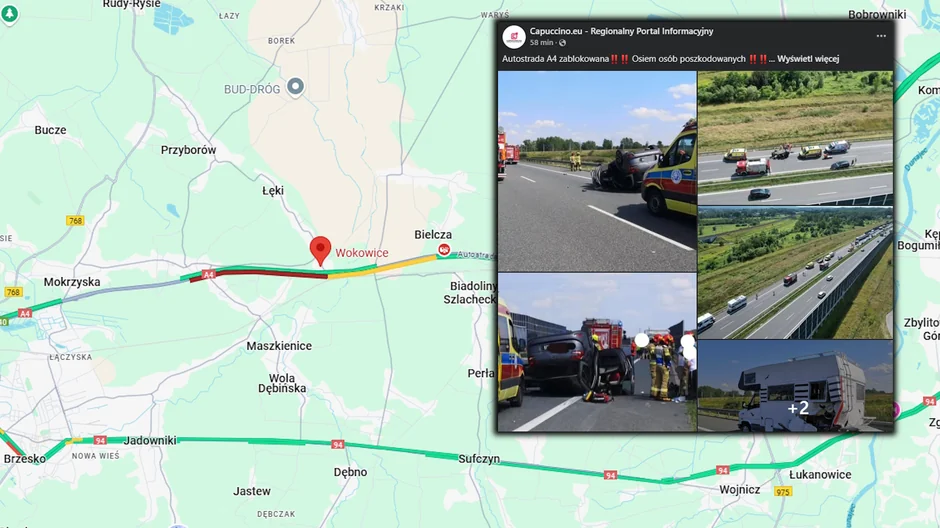The height and width of the screenshot is (528, 940).
Task: Open the Capuccino.eu page avatar
Action: point(514,37)
